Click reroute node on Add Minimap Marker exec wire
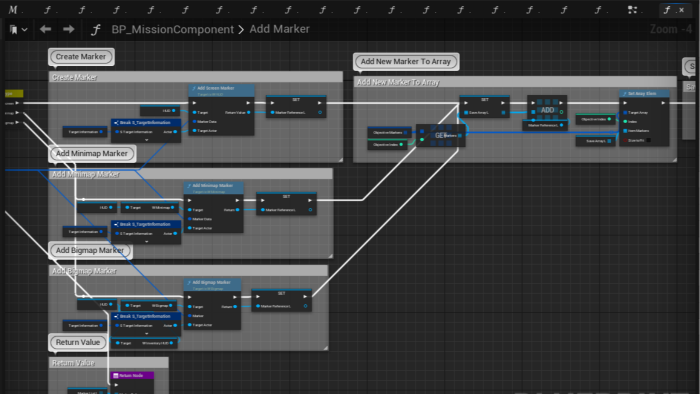Screen dimensions: 700x394 (x=83, y=199)
